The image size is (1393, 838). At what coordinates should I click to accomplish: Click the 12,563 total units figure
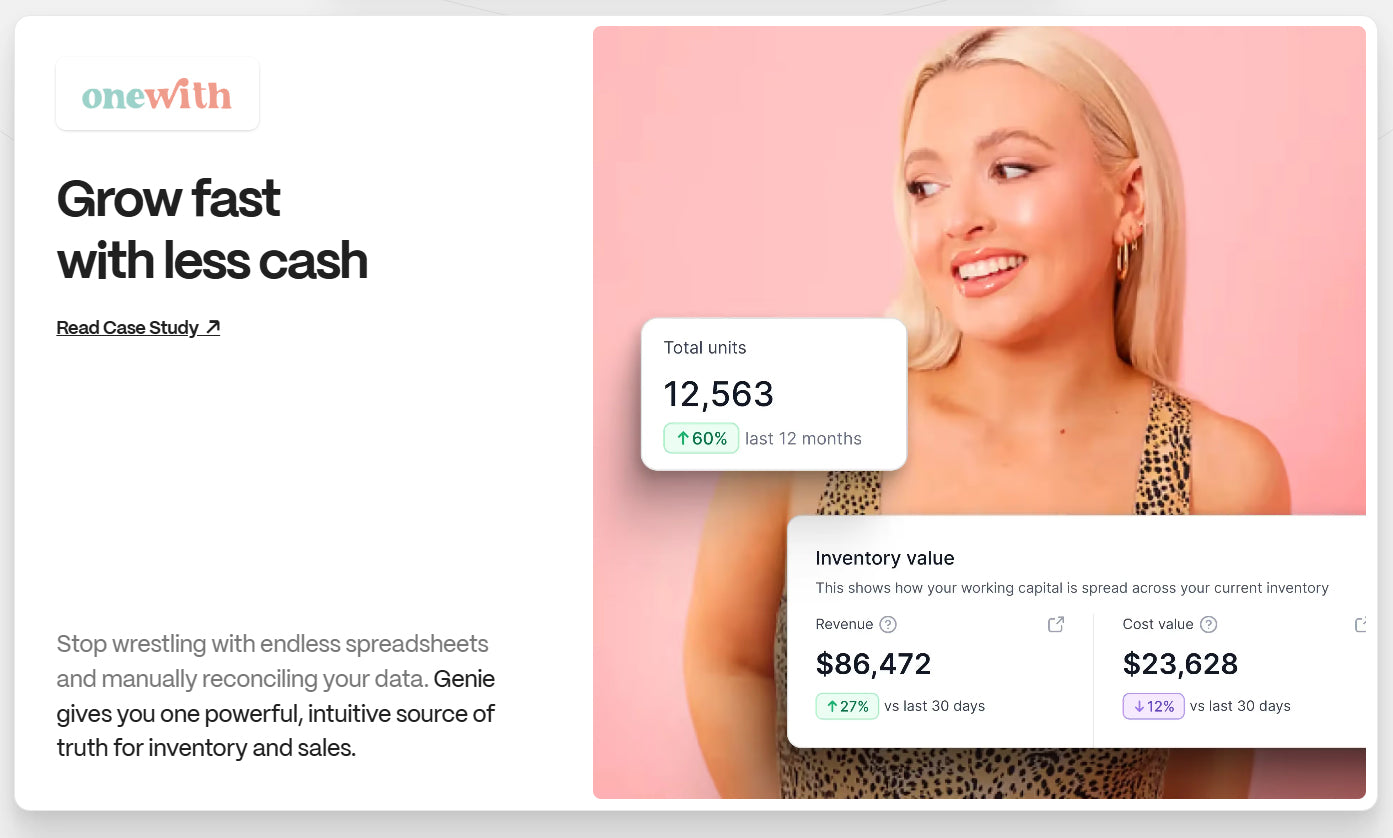point(719,394)
